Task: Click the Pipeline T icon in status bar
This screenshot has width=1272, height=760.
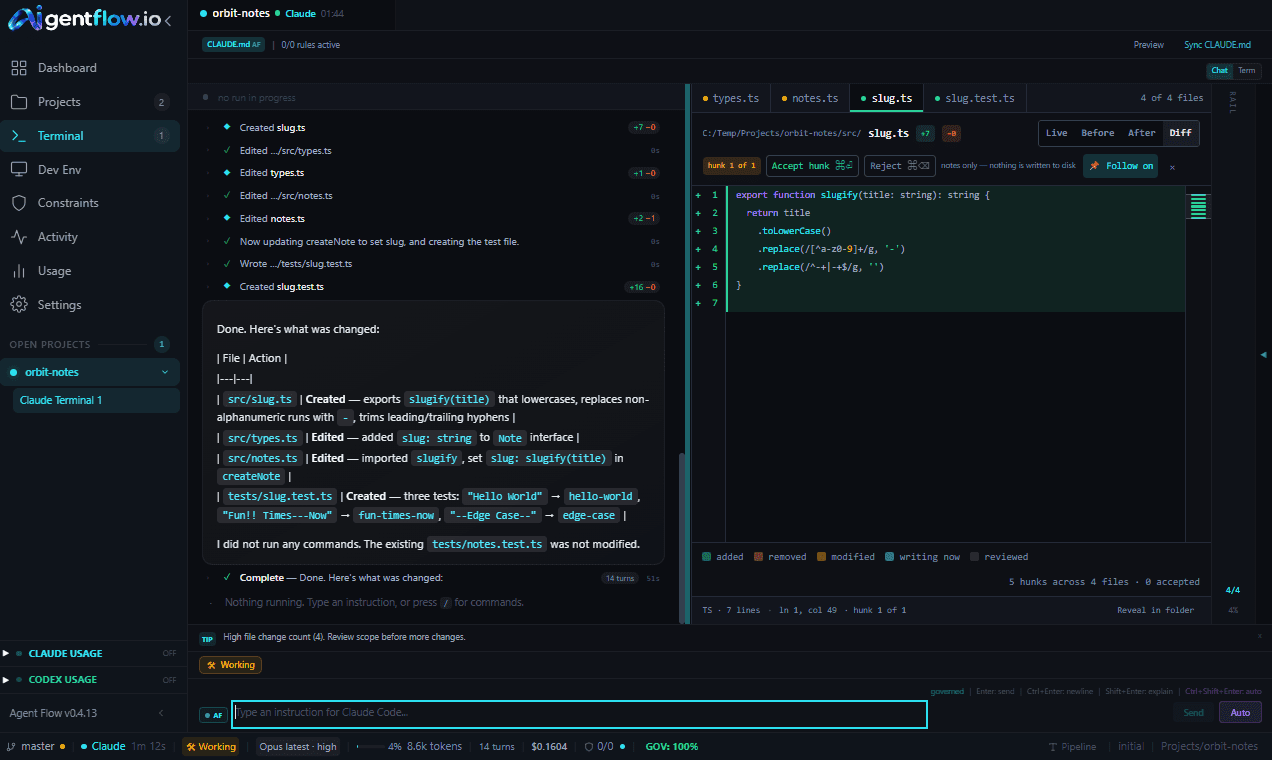Action: 1053,747
